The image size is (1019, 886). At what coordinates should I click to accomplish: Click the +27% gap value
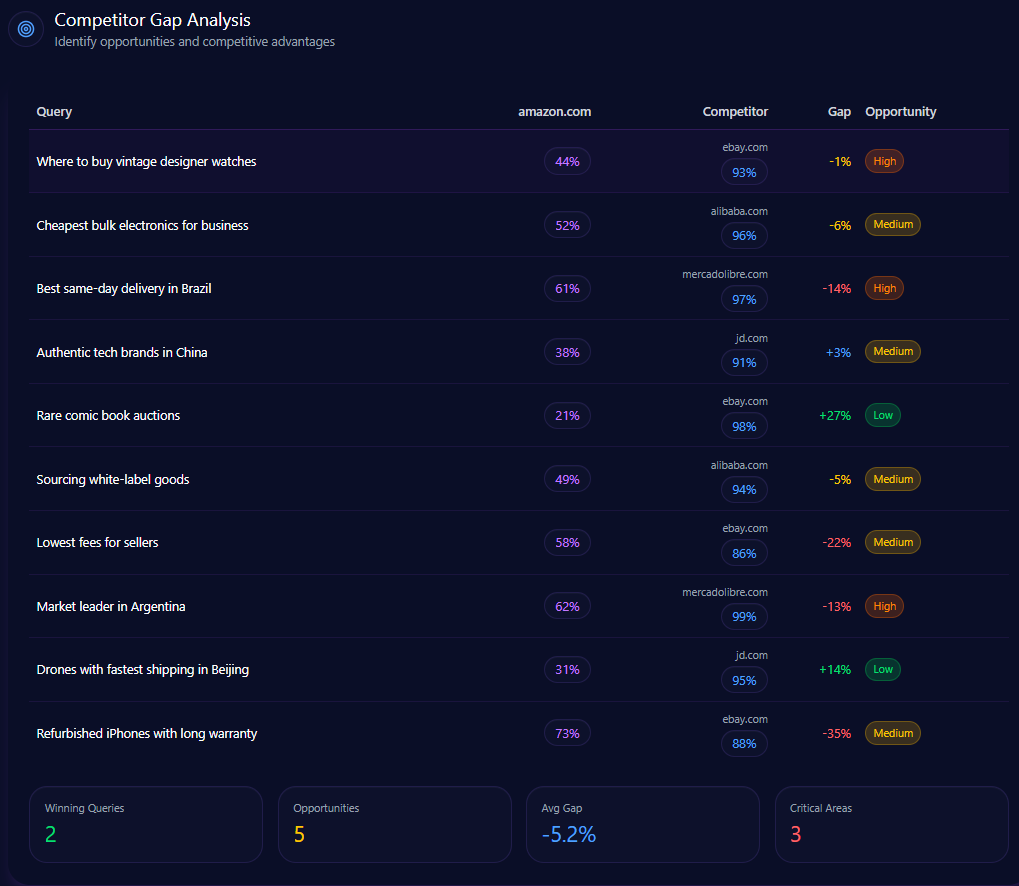pos(834,415)
